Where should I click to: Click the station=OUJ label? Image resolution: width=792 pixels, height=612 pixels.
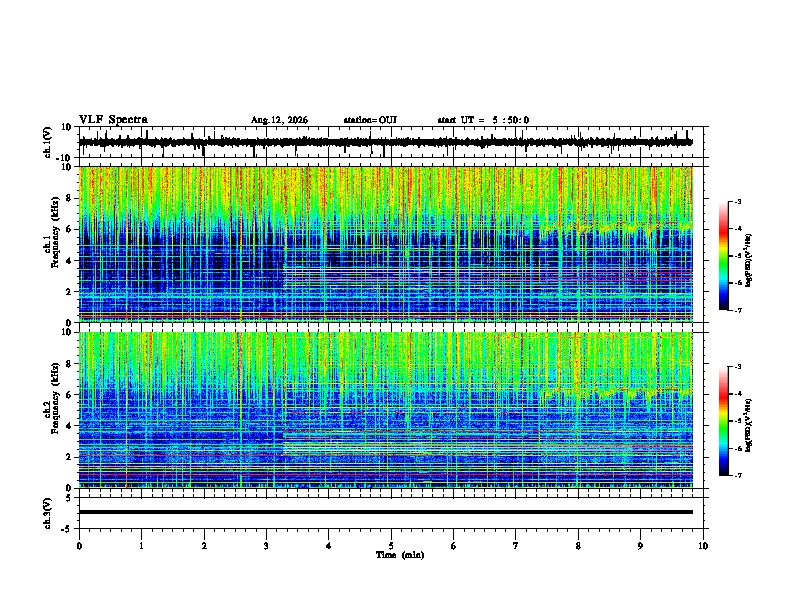click(x=370, y=120)
